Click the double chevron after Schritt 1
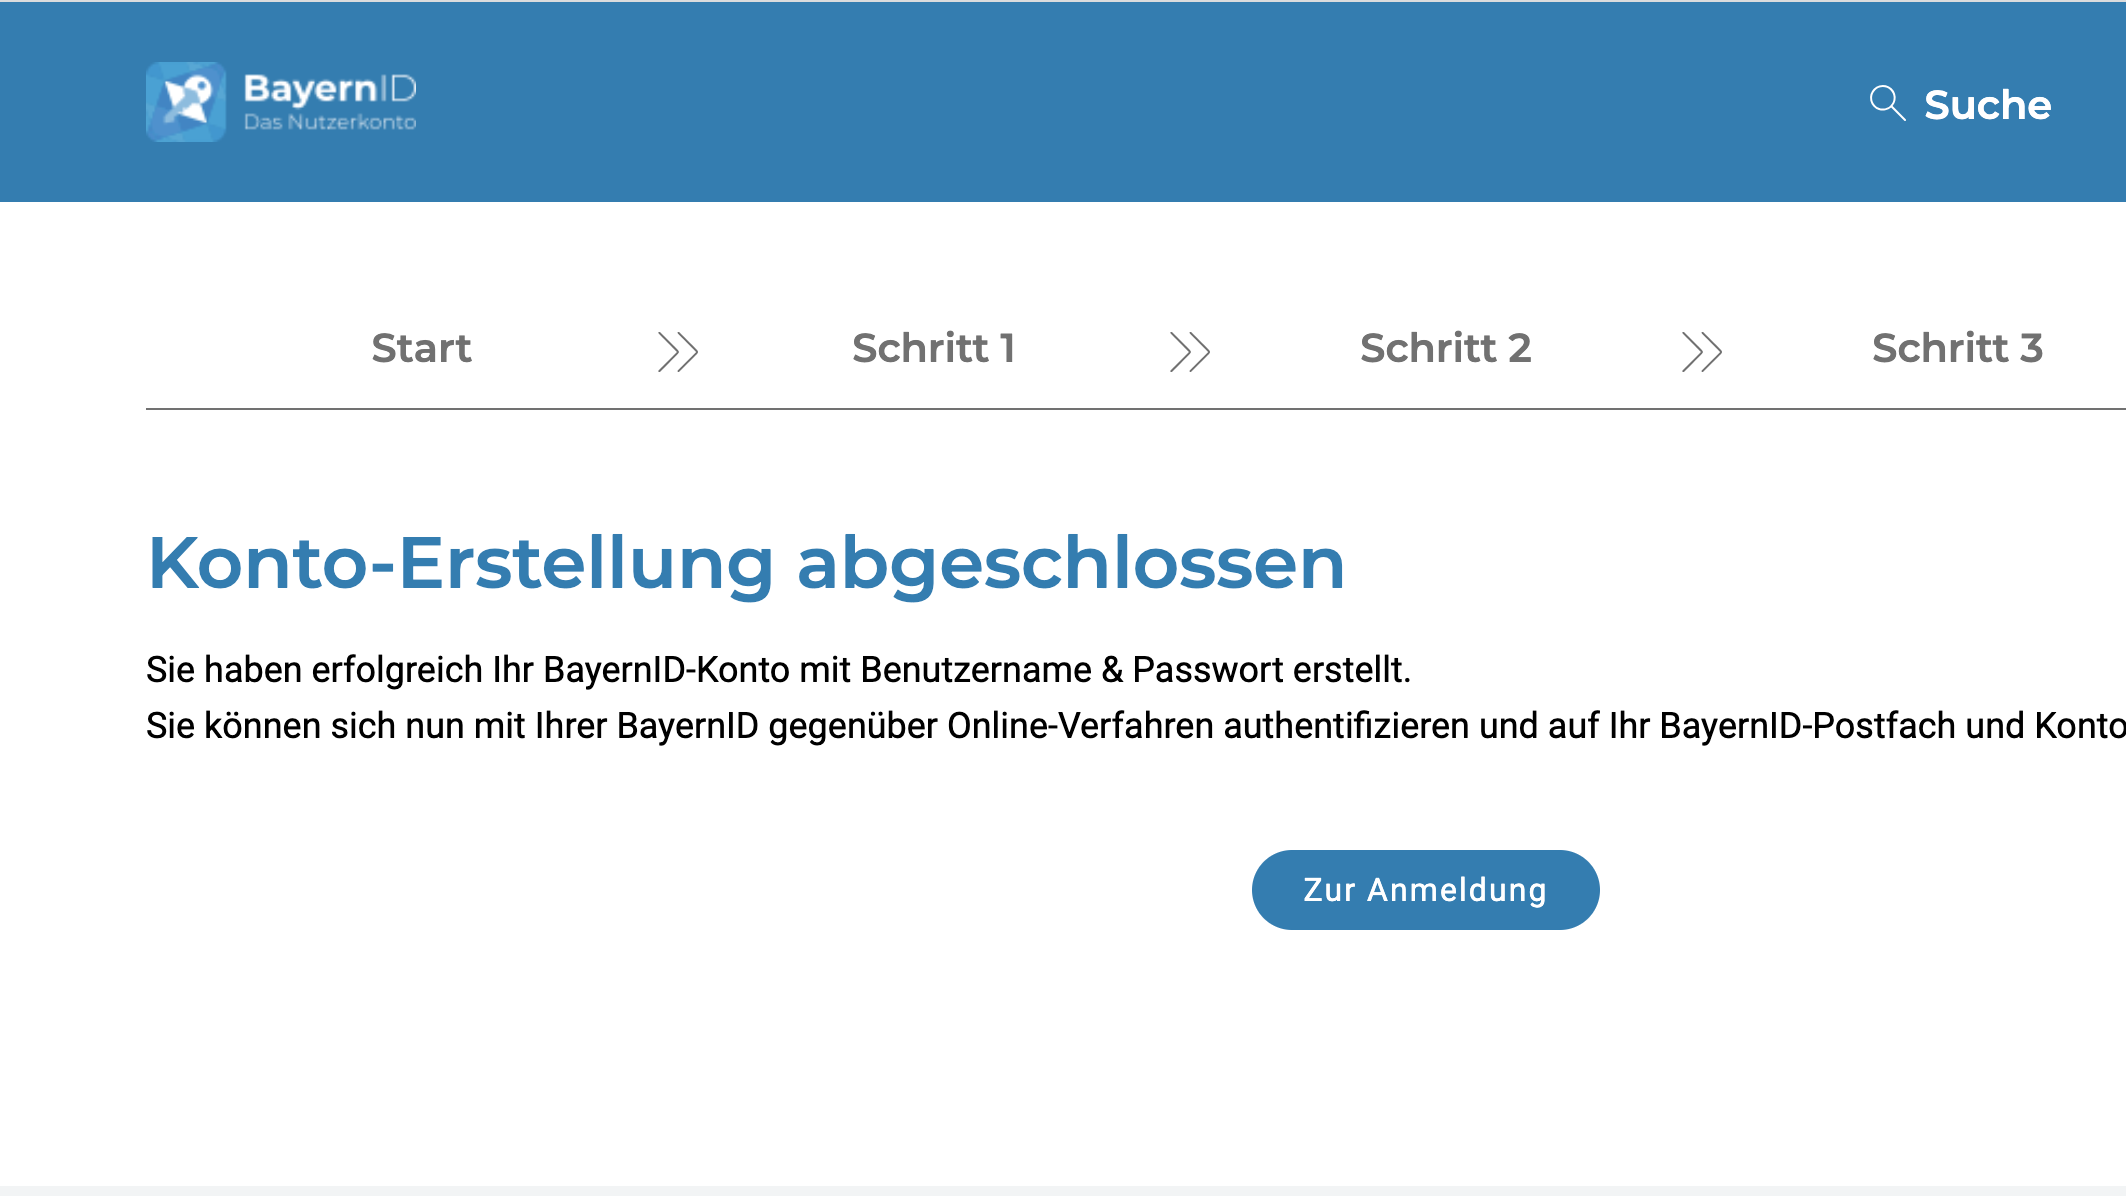The width and height of the screenshot is (2126, 1196). pyautogui.click(x=1190, y=351)
